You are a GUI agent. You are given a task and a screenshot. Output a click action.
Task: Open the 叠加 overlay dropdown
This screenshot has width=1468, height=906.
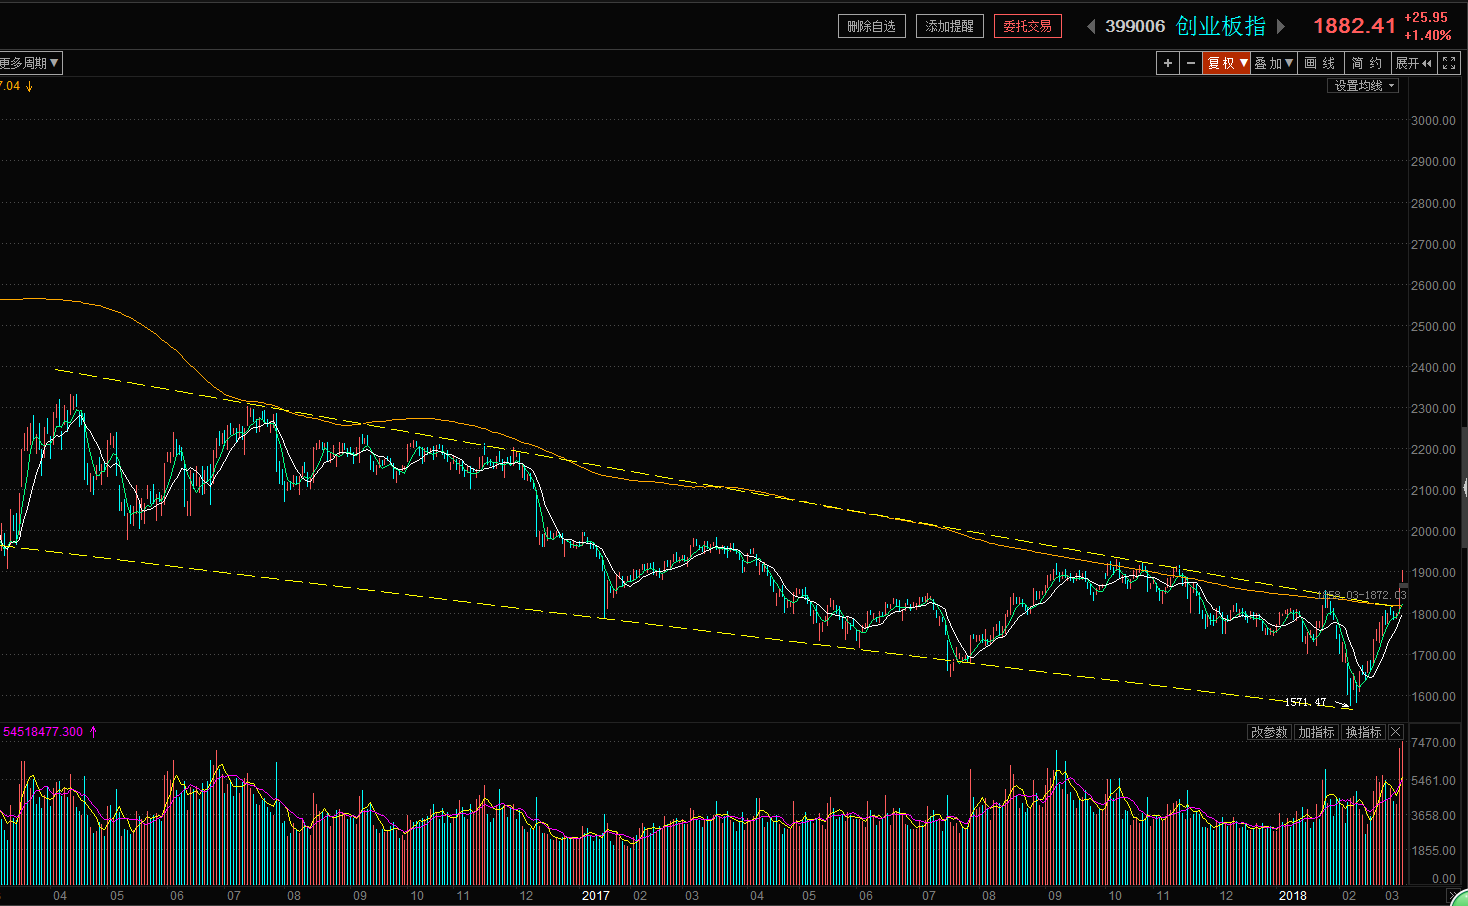click(x=1274, y=63)
